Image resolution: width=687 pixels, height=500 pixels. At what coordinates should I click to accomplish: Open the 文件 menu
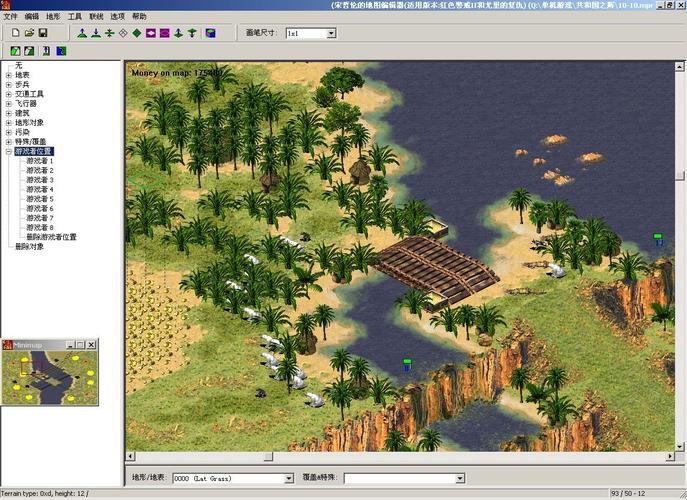tap(11, 17)
